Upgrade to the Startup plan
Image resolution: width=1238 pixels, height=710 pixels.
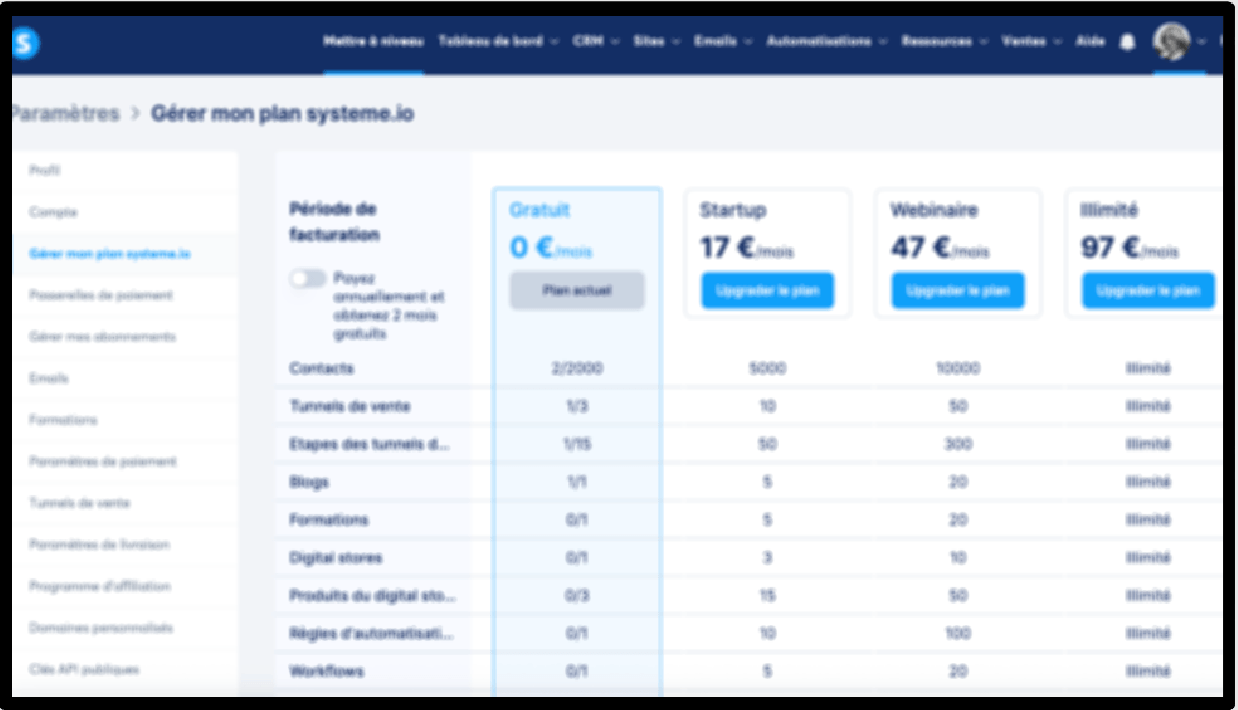(x=767, y=291)
